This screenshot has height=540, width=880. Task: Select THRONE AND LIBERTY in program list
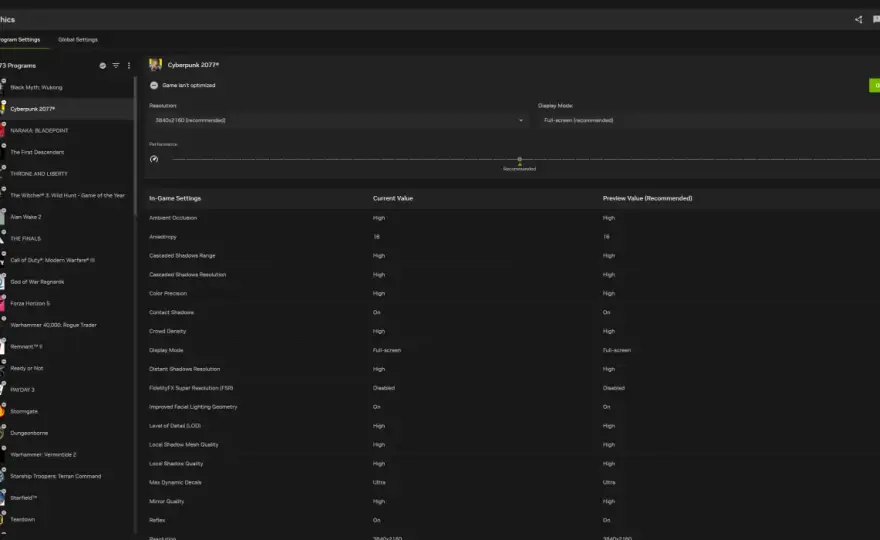[67, 174]
